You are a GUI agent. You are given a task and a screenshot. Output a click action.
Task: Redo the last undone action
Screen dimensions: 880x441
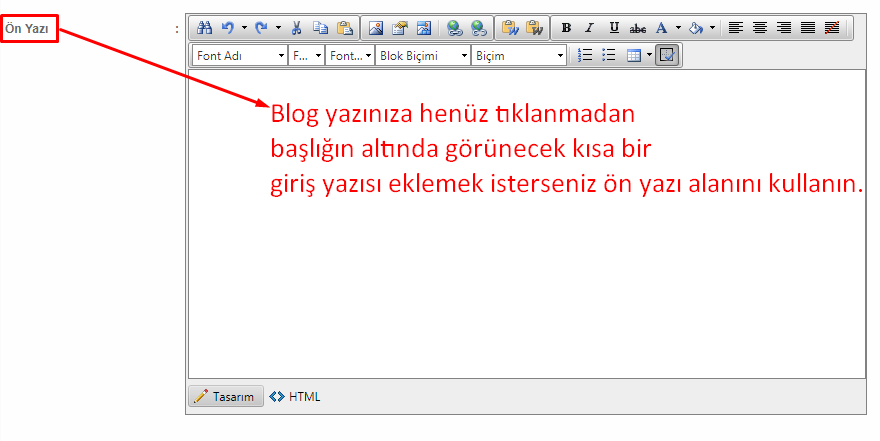point(261,27)
